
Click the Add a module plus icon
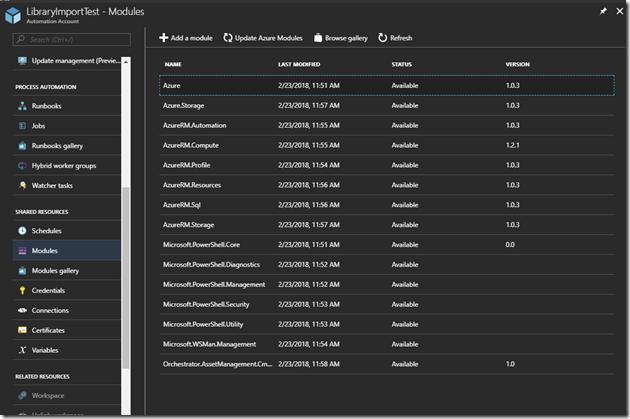(x=164, y=38)
